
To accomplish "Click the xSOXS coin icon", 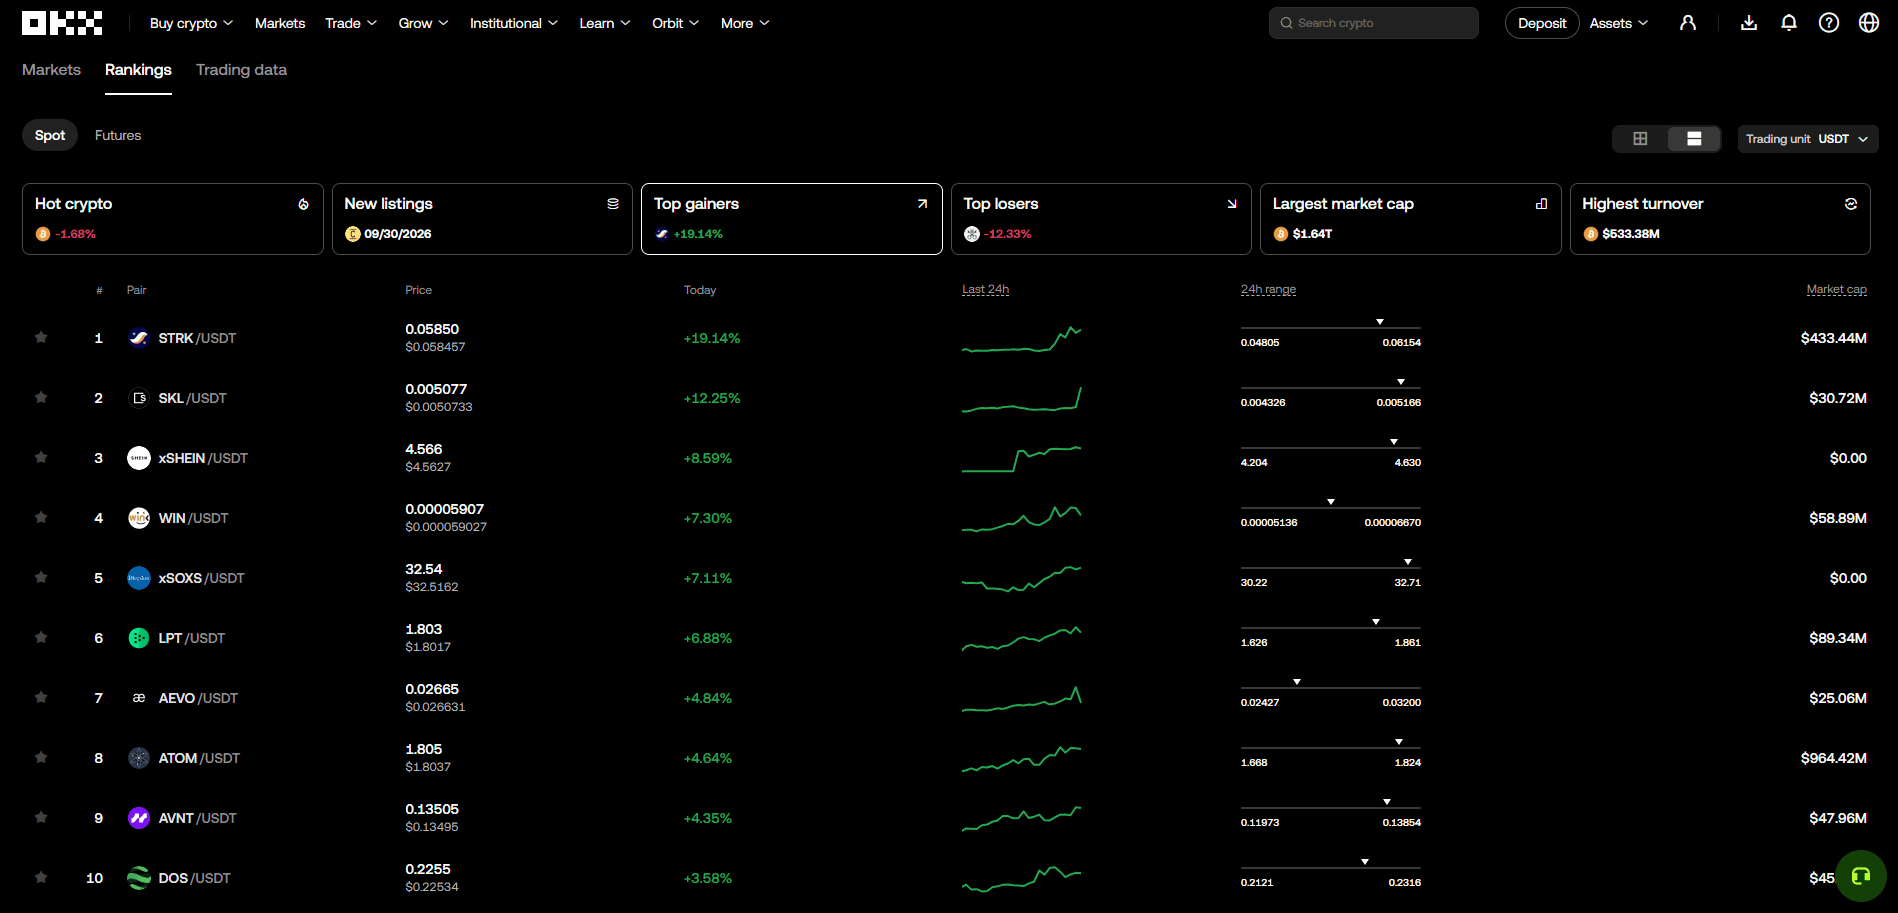I will tap(139, 578).
